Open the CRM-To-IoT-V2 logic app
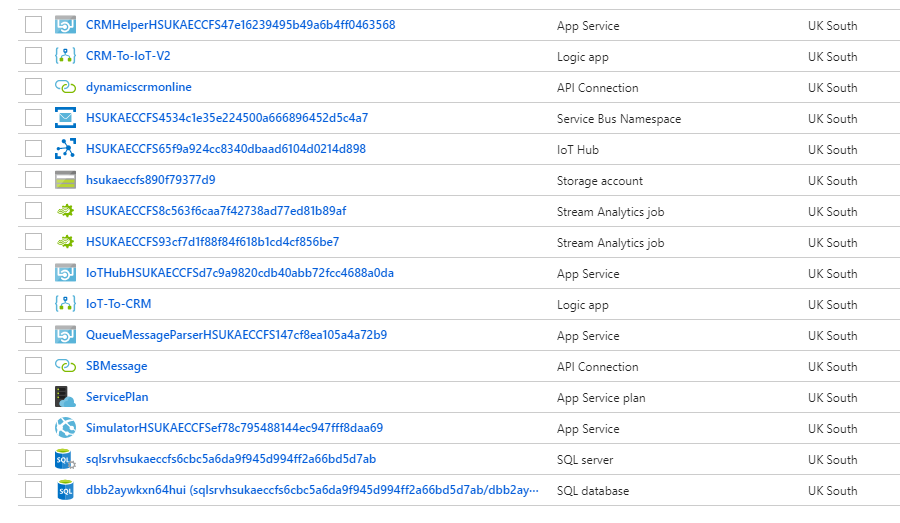The image size is (900, 523). (x=128, y=56)
